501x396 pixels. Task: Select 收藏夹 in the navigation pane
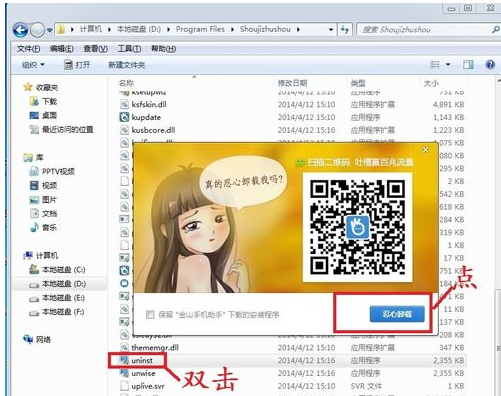click(41, 88)
